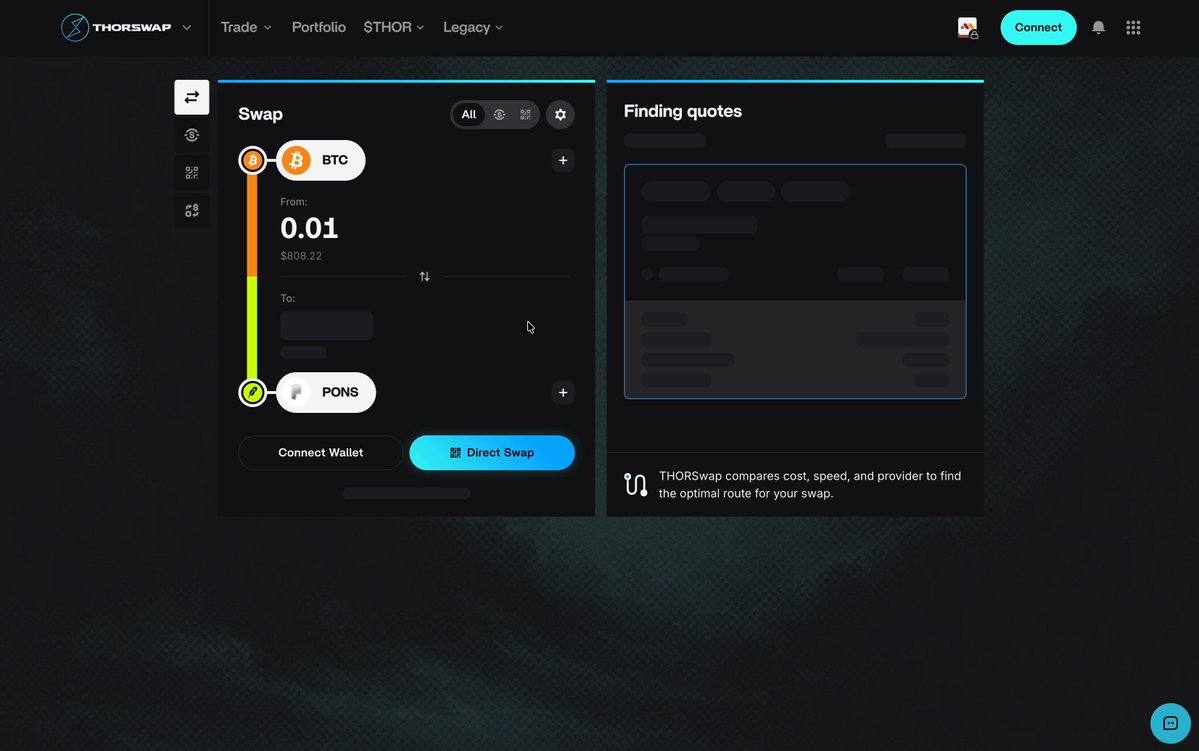Viewport: 1199px width, 751px height.
Task: Click the cyan Connect button in header
Action: click(1038, 28)
